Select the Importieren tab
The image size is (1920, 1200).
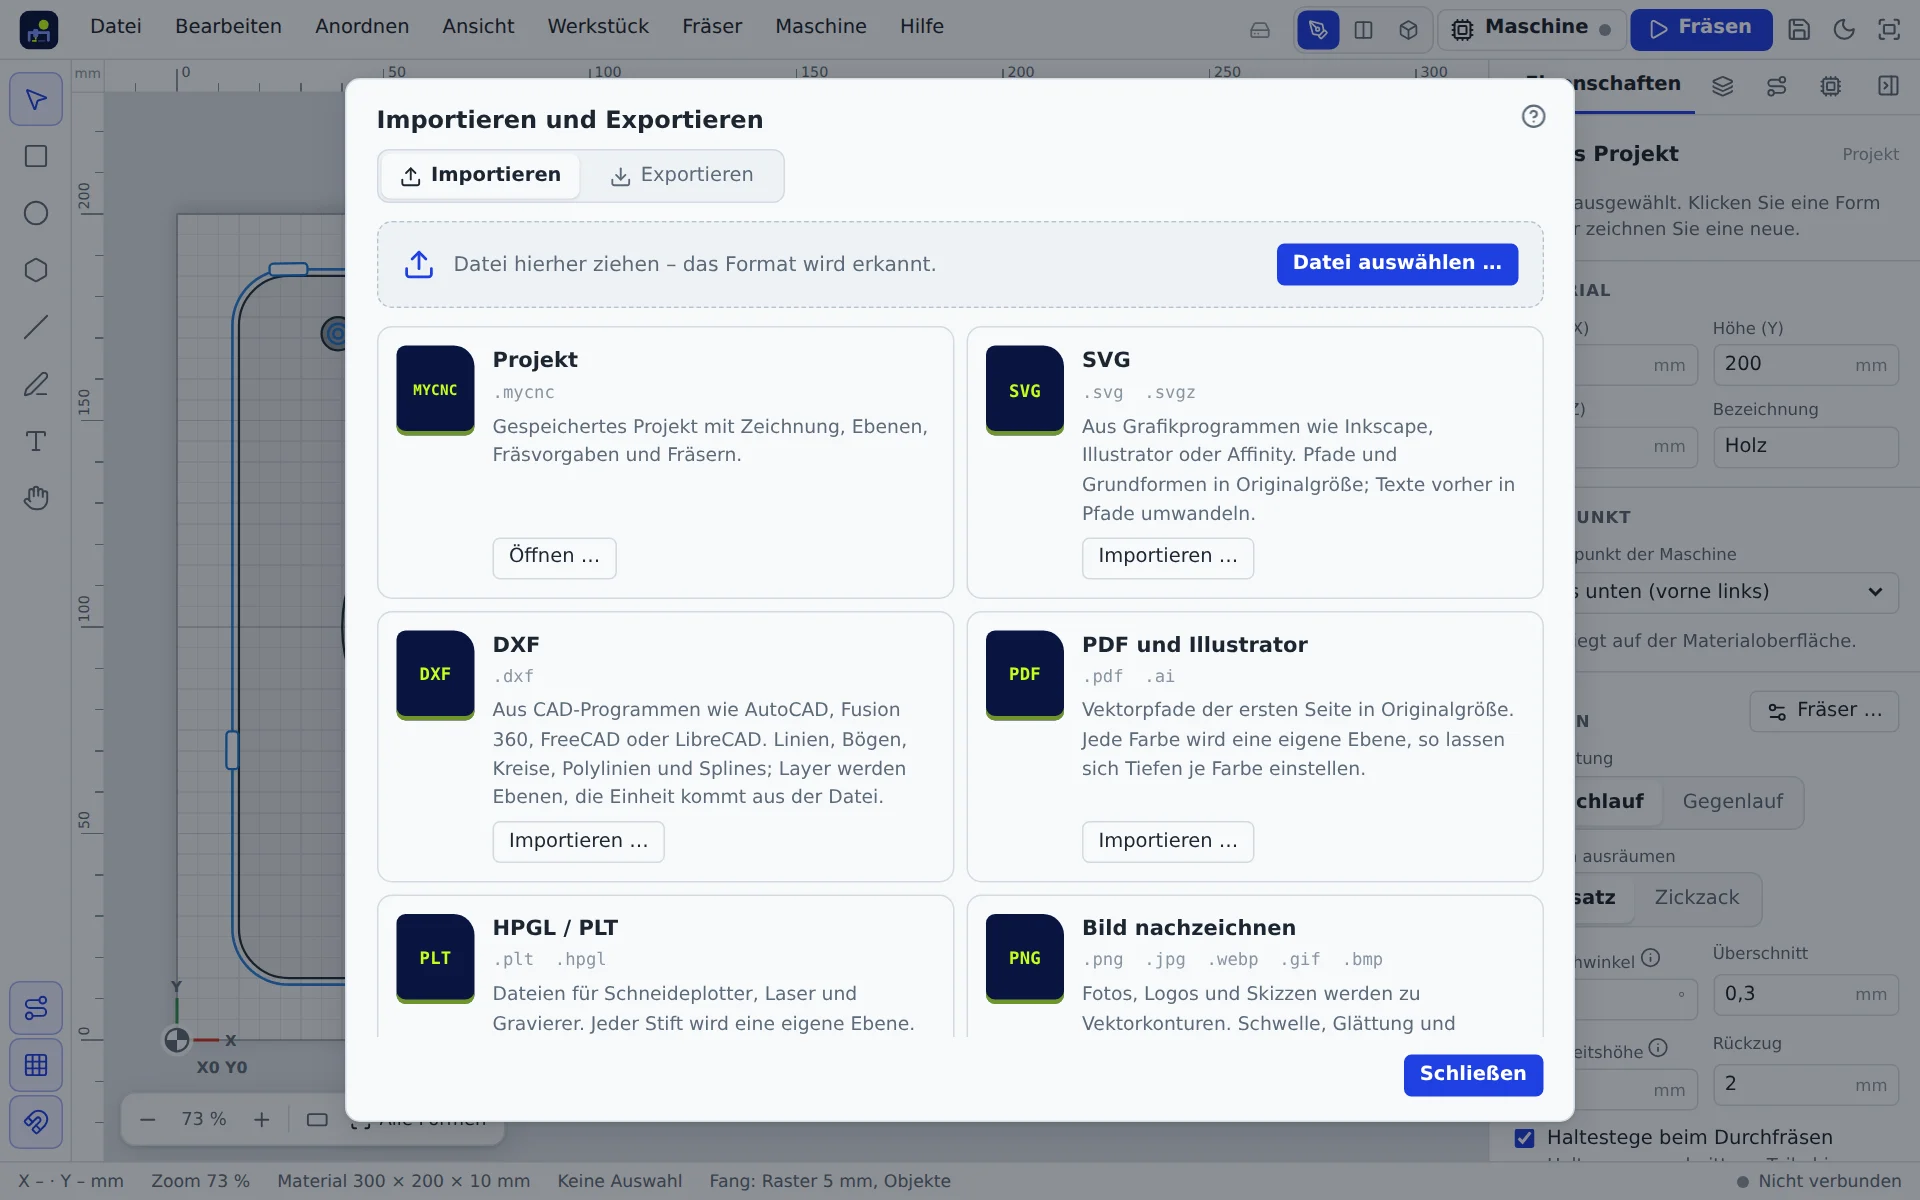coord(480,176)
